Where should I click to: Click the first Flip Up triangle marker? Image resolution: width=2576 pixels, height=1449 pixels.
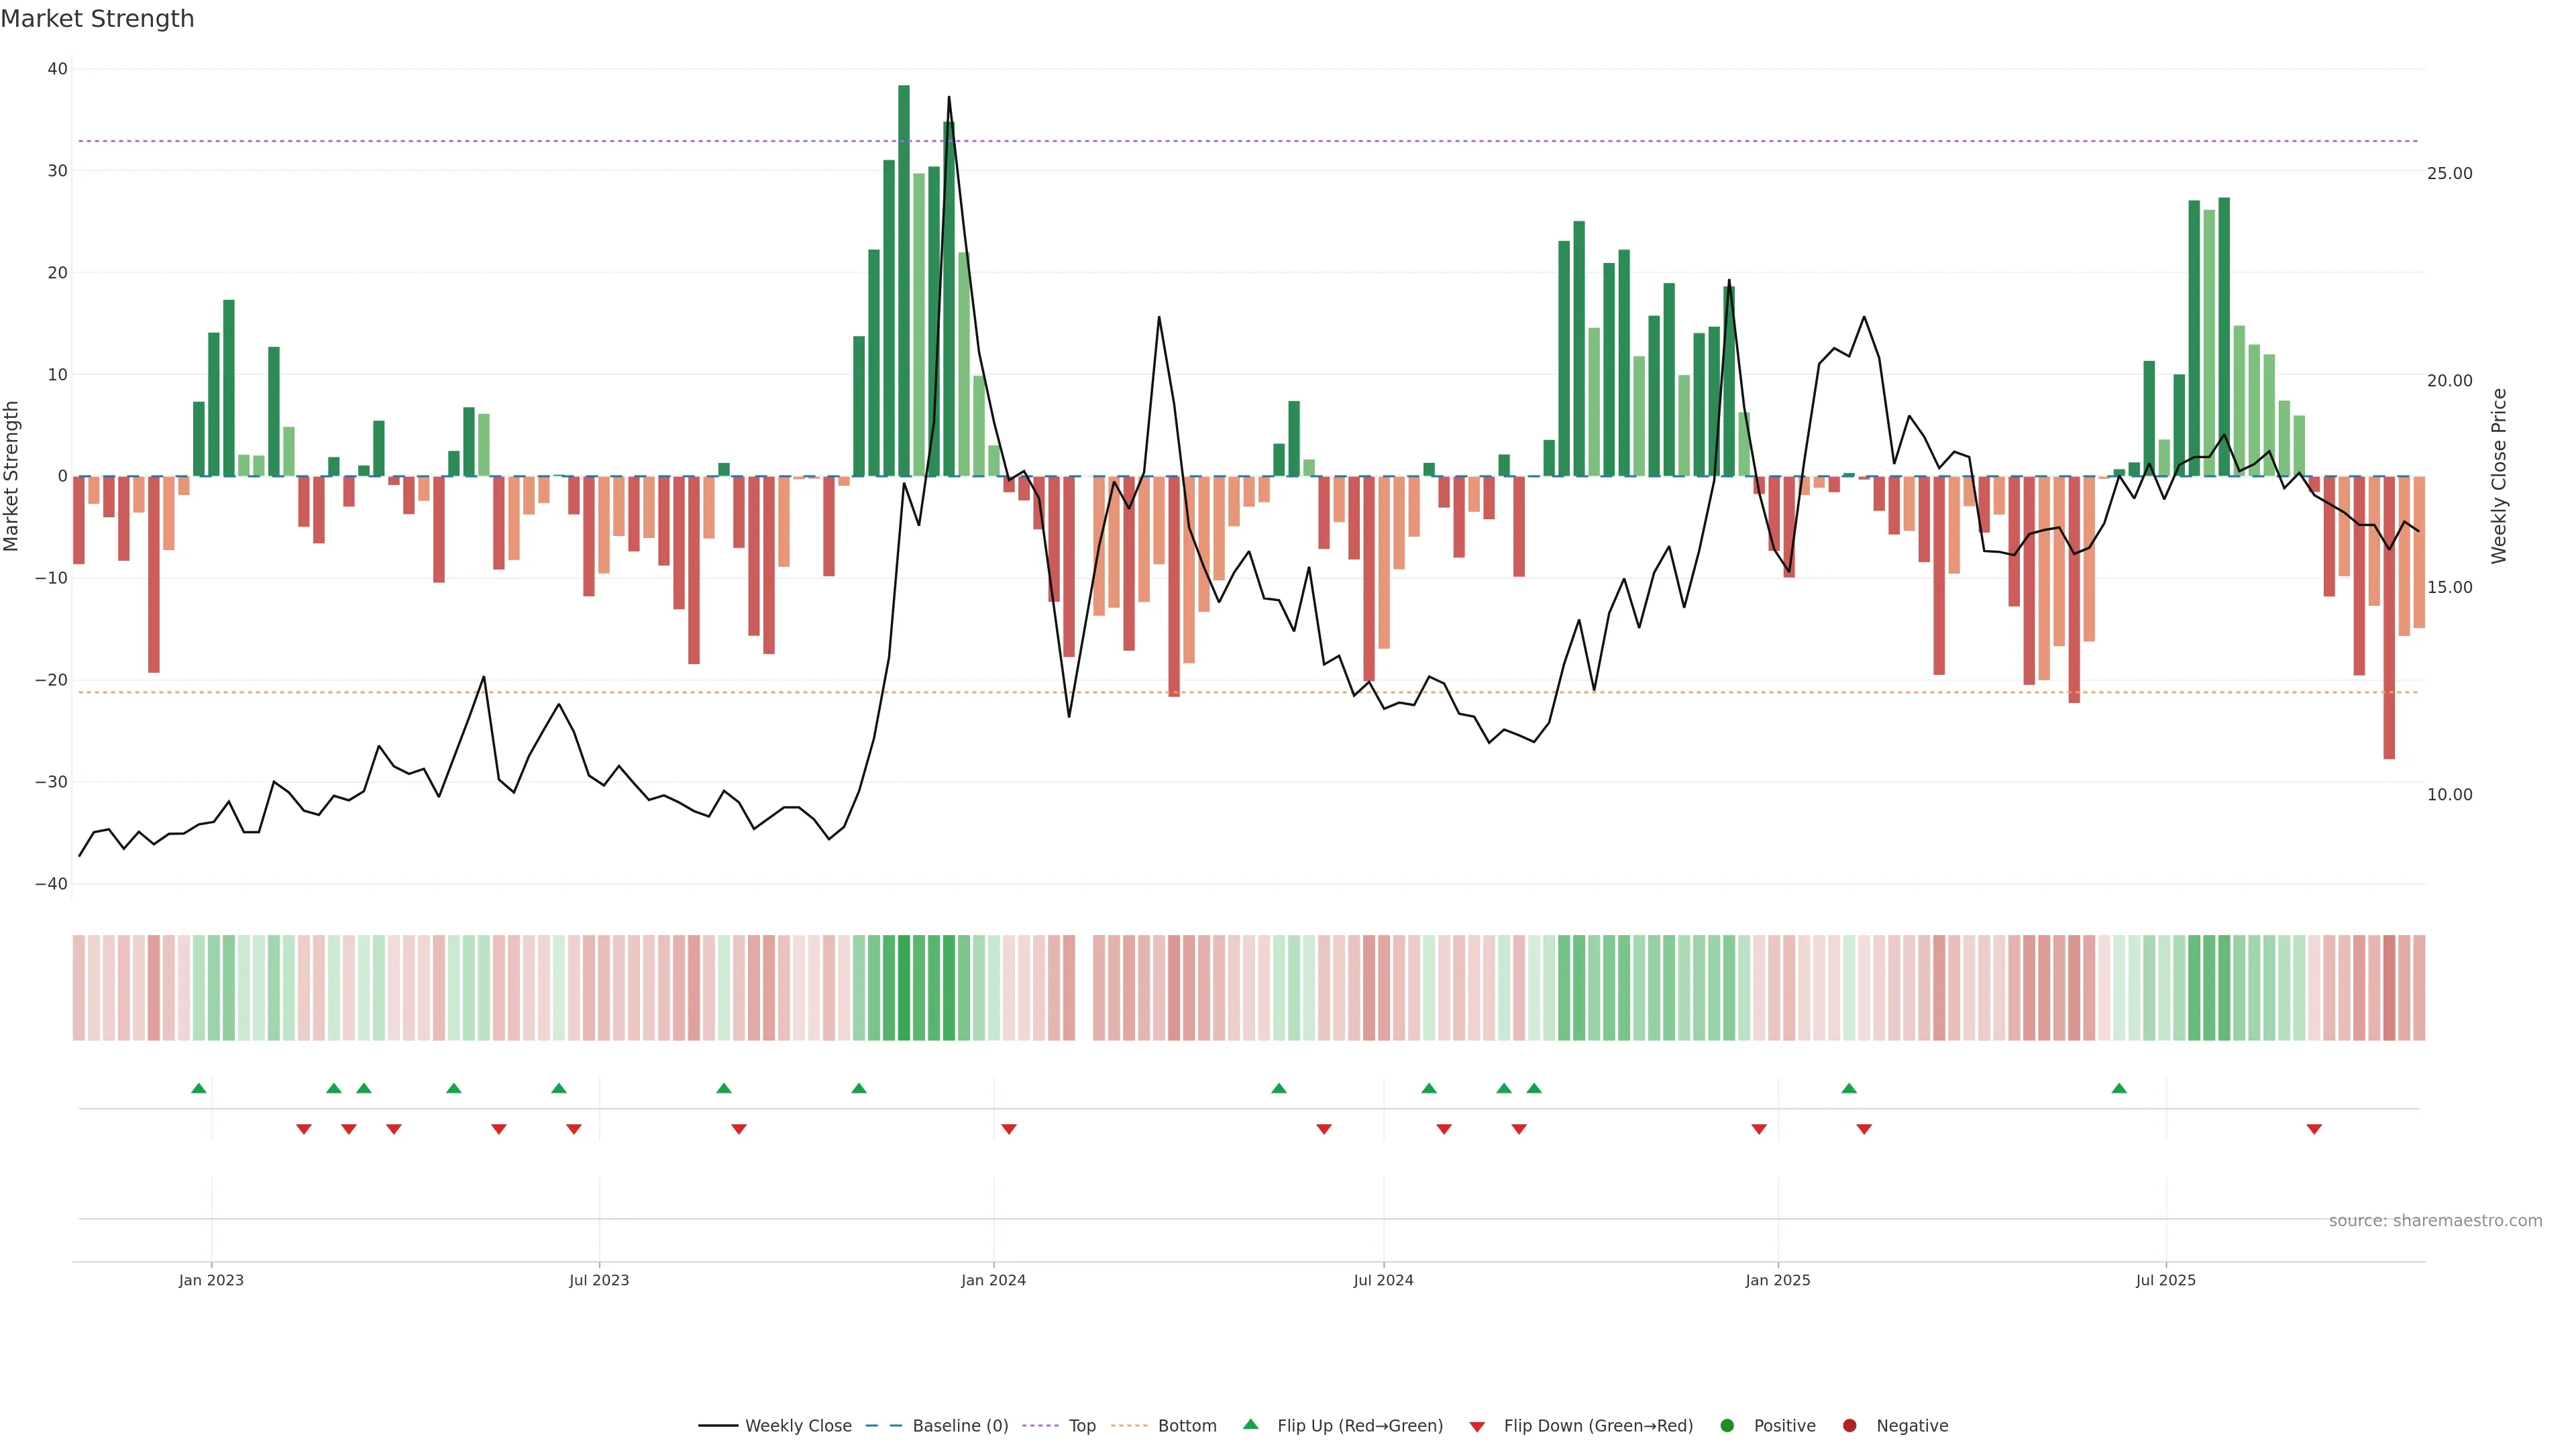199,1088
